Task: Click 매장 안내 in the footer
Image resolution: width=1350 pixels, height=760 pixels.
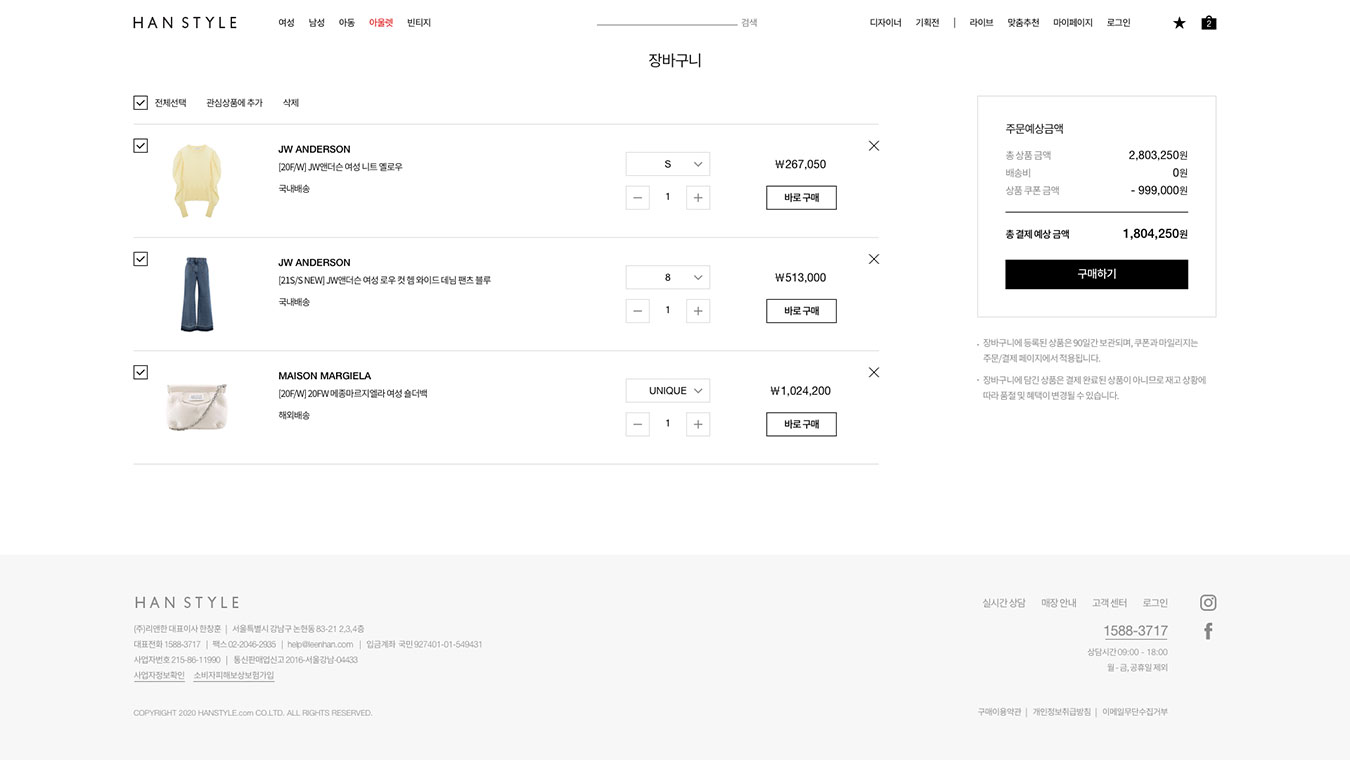Action: pyautogui.click(x=1059, y=603)
